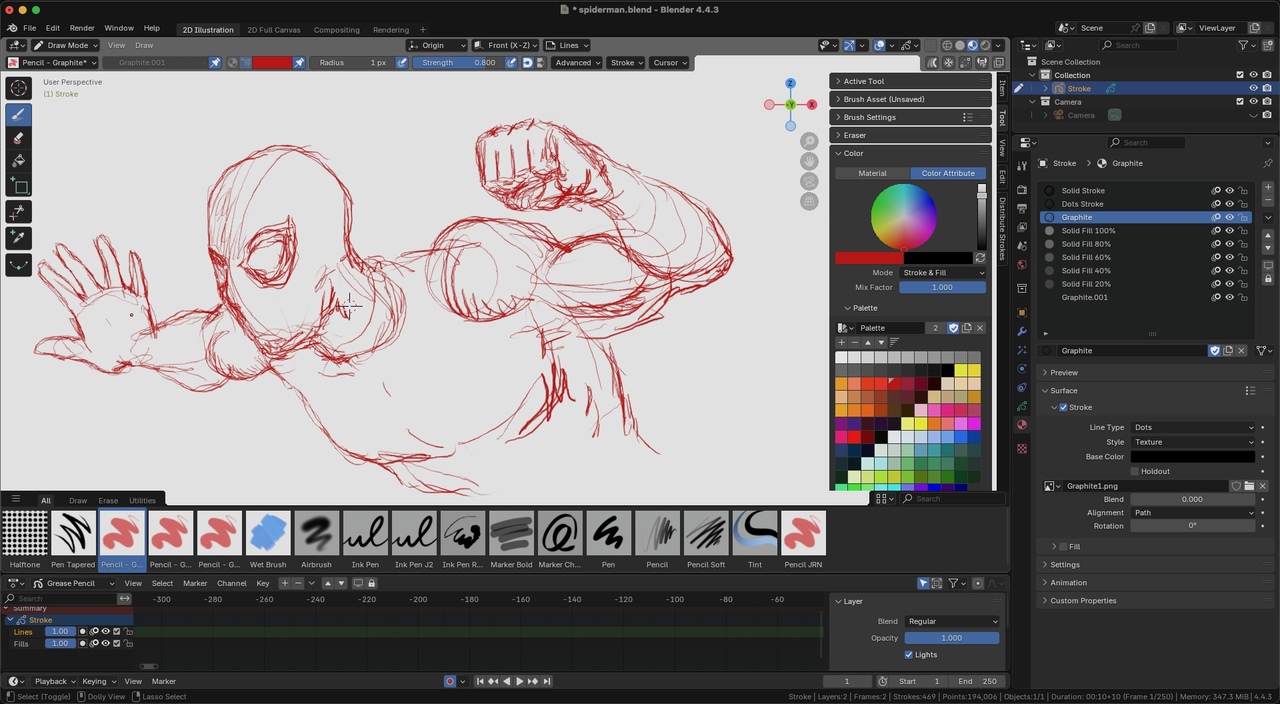Select the Box primitive tool

pyautogui.click(x=18, y=186)
